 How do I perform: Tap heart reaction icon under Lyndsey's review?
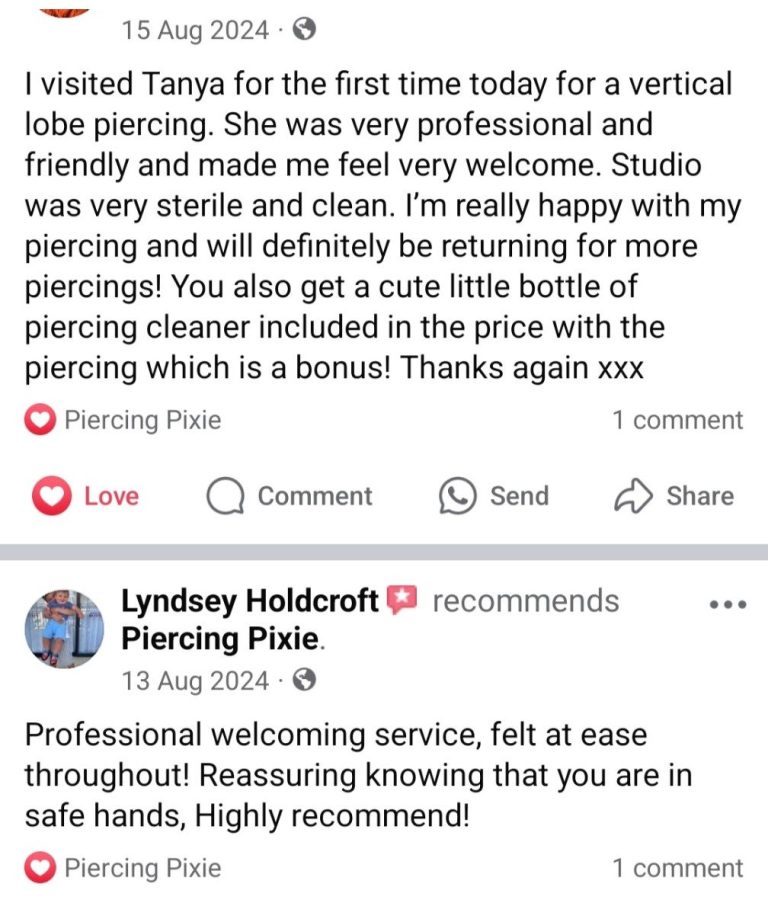point(40,869)
